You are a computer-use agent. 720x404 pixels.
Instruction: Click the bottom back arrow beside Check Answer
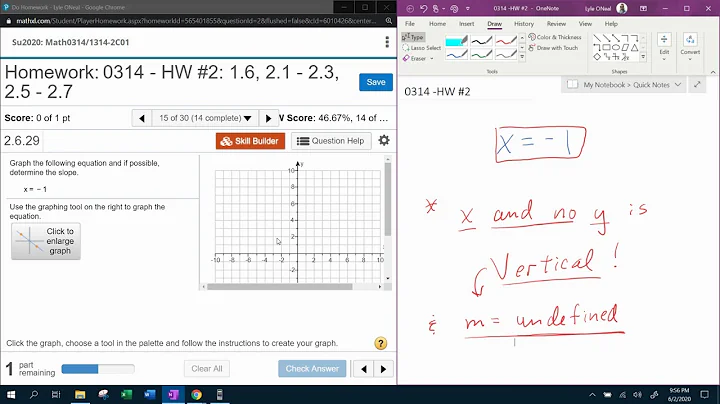[x=364, y=369]
